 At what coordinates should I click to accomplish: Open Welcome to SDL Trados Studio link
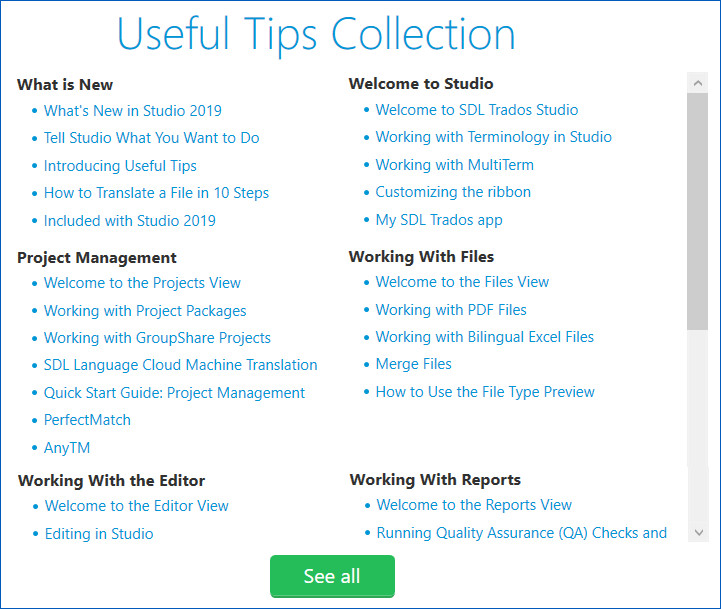tap(477, 110)
